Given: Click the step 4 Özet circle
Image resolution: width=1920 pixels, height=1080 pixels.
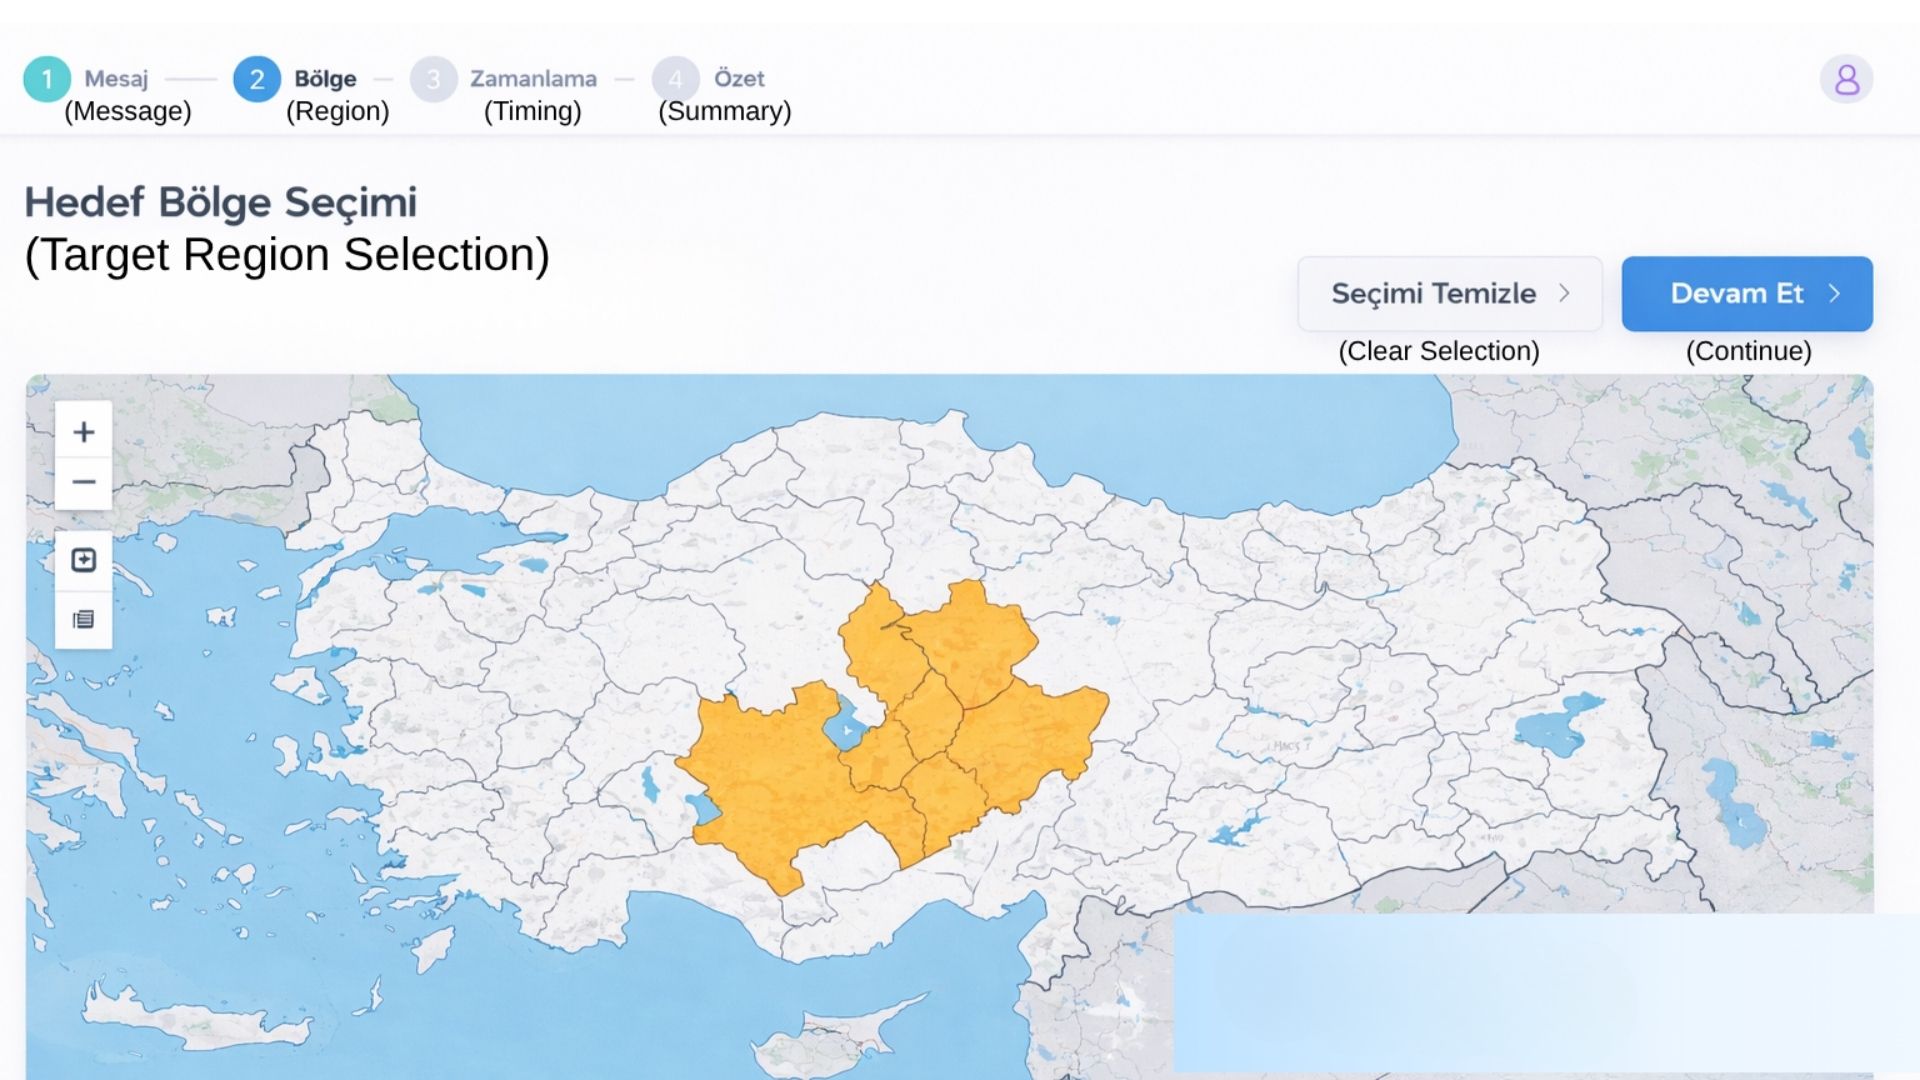Looking at the screenshot, I should [675, 79].
